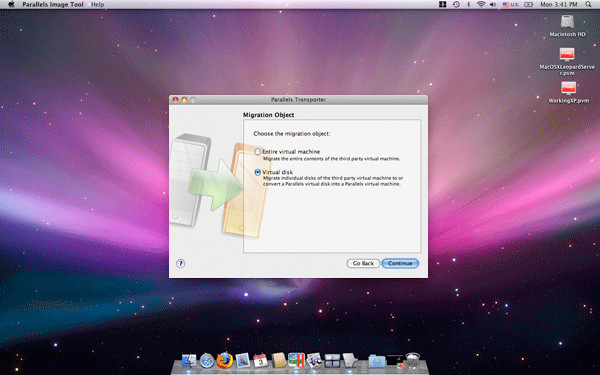The image size is (600, 375).
Task: Select the Macintosh HD desktop icon
Action: point(567,26)
